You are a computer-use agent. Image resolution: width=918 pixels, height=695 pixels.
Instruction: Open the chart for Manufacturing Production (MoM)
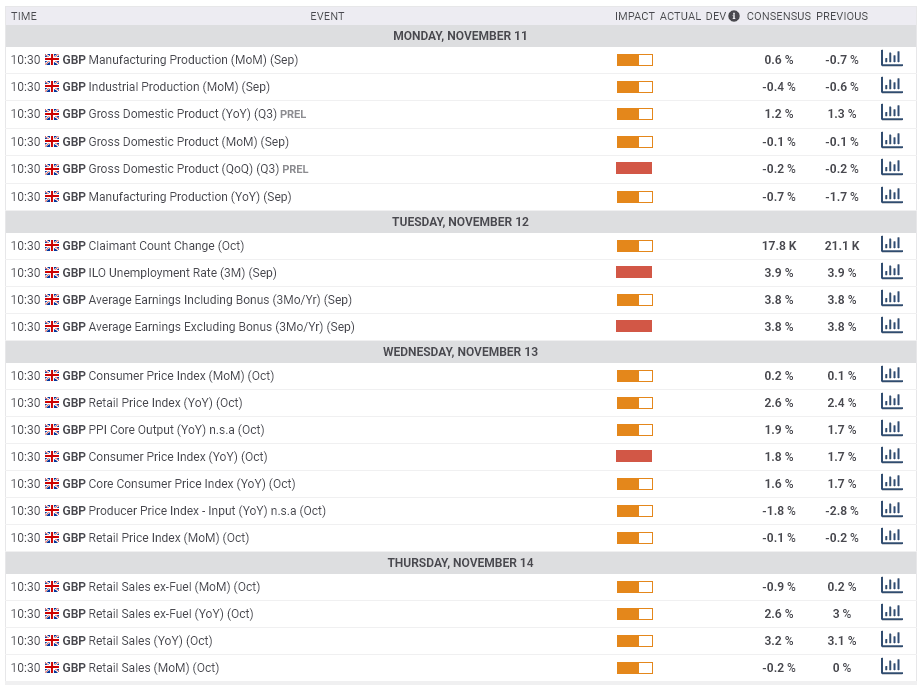coord(891,58)
